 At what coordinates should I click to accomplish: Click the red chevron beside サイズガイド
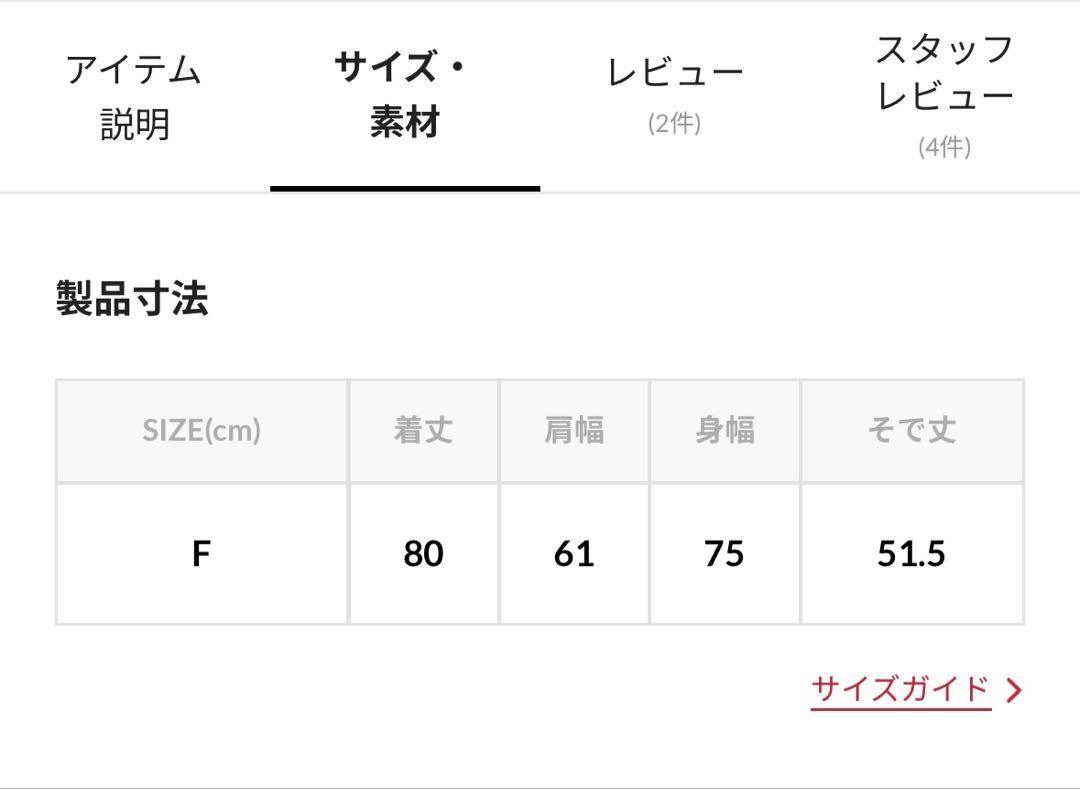tap(1014, 690)
